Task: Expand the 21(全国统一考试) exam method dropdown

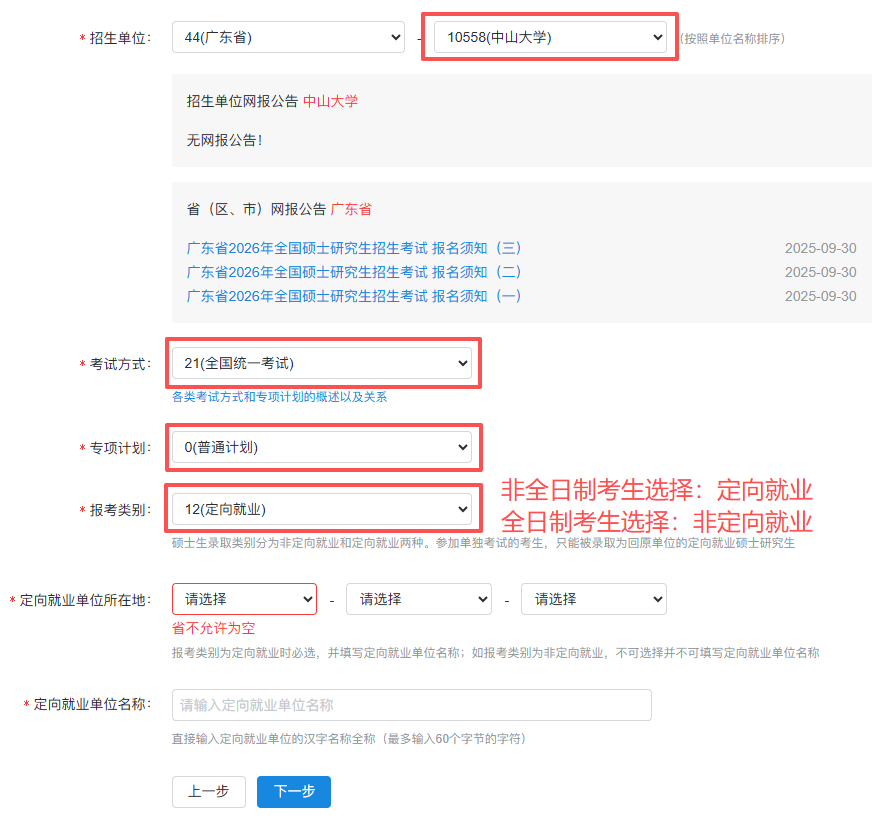Action: pos(321,363)
